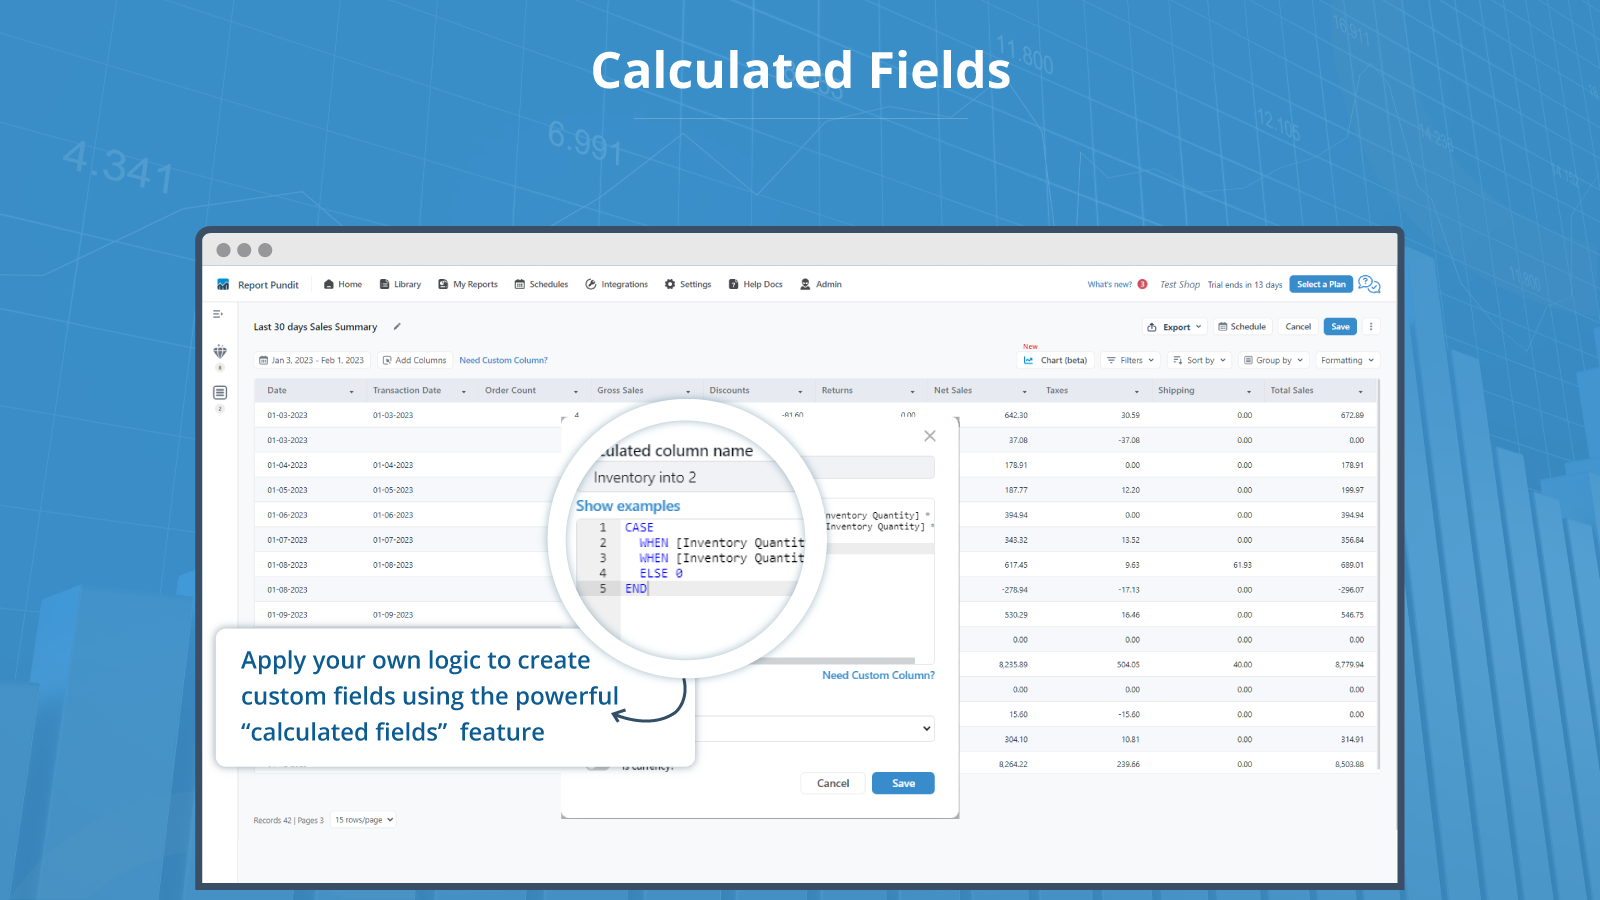Click the Report Pundit logo icon
The image size is (1600, 900).
223,285
